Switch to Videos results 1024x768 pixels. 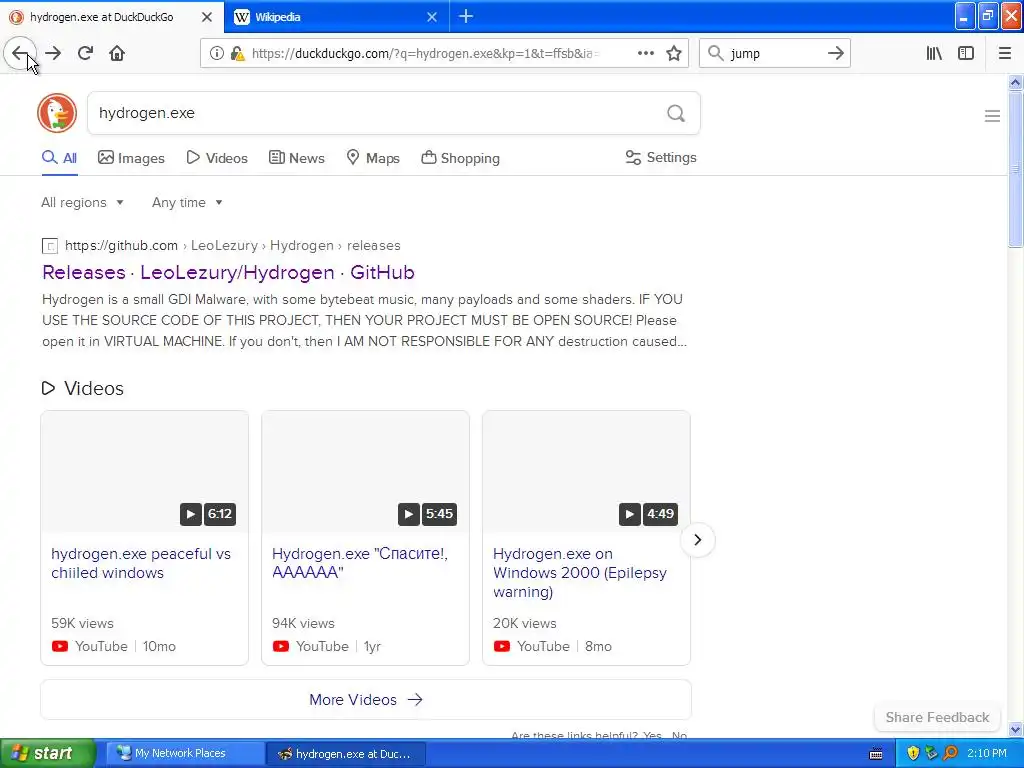tap(217, 157)
